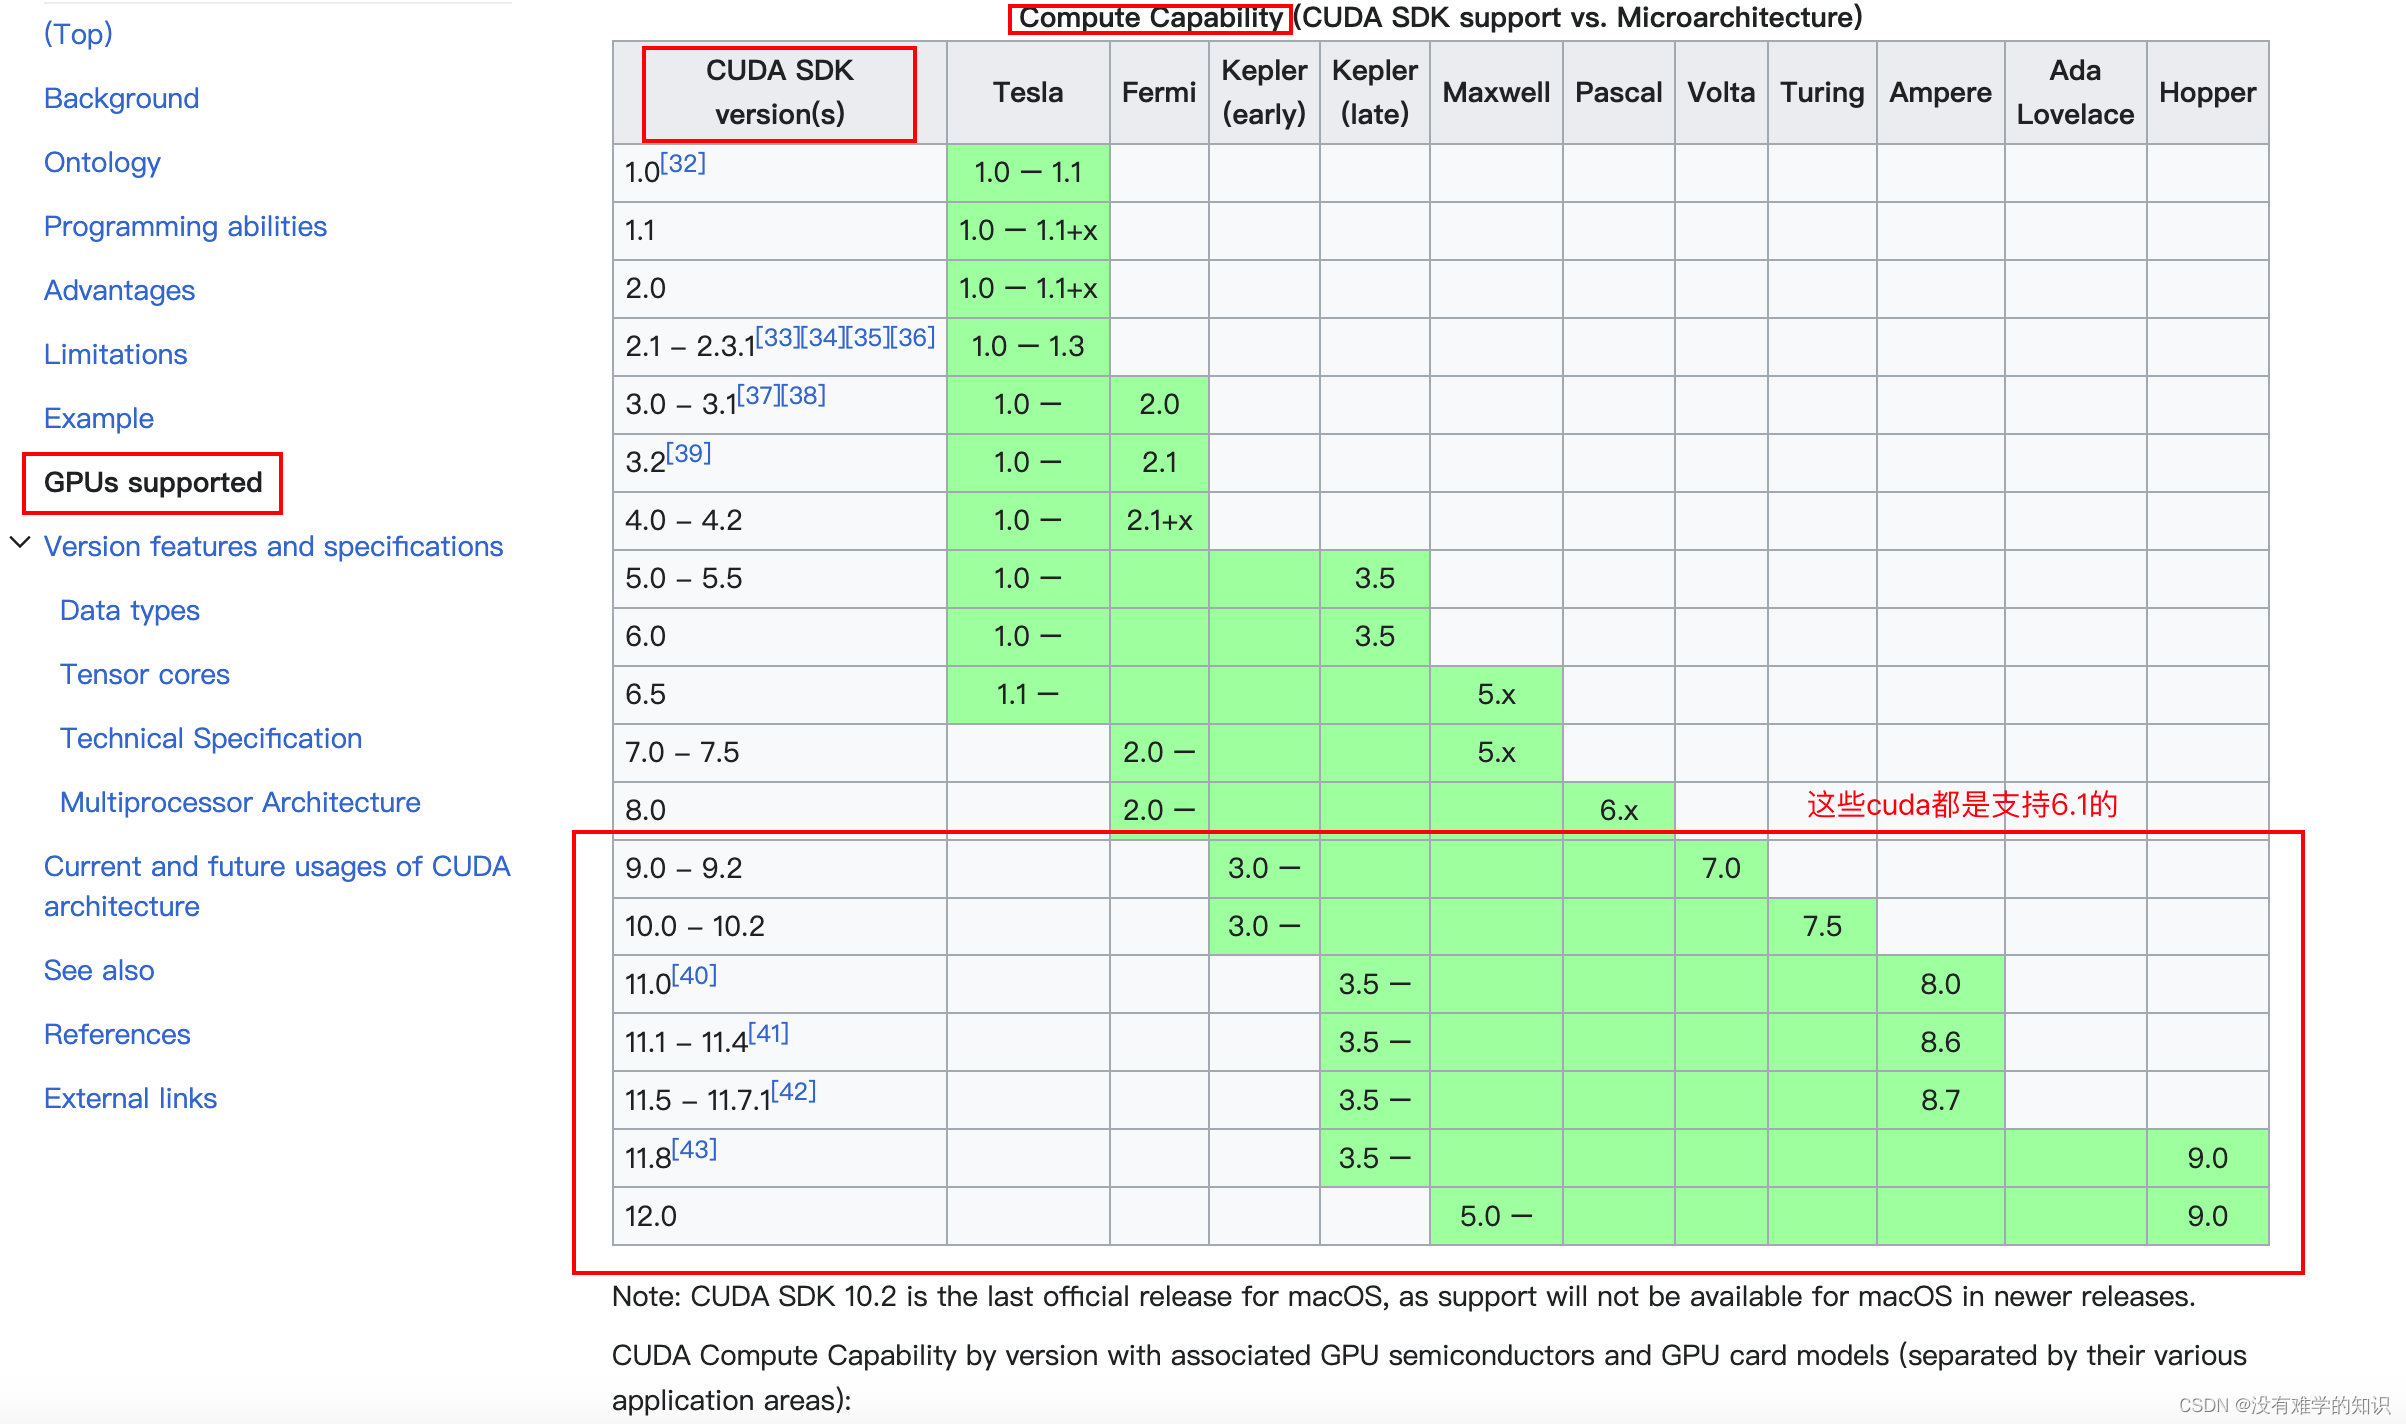The height and width of the screenshot is (1424, 2406).
Task: Navigate to the Advantages section
Action: click(119, 290)
